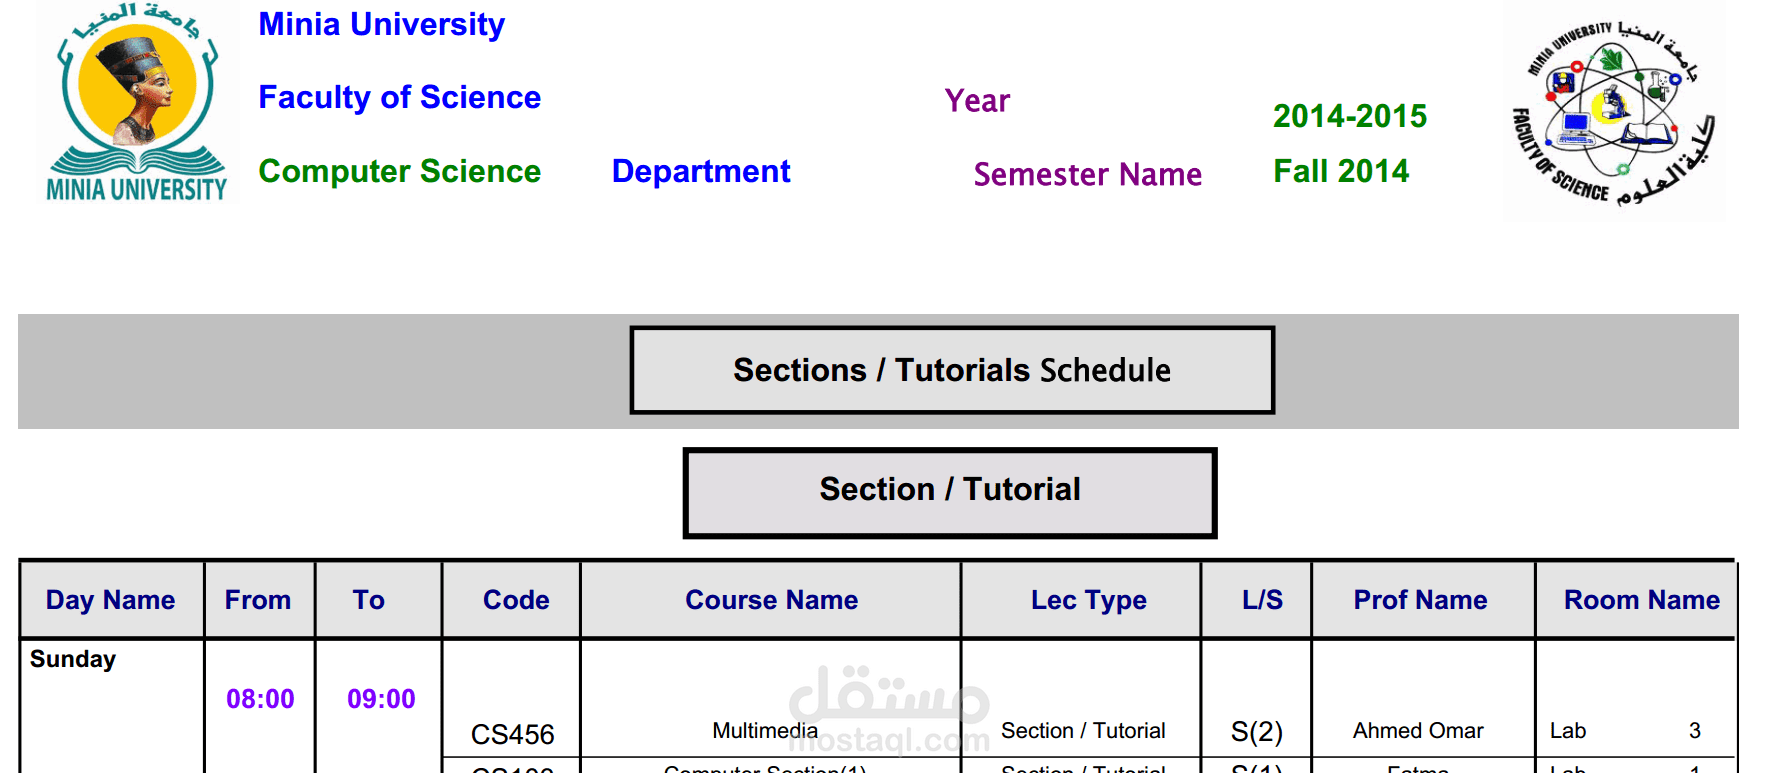Select the To column header
The height and width of the screenshot is (773, 1780).
click(x=368, y=600)
